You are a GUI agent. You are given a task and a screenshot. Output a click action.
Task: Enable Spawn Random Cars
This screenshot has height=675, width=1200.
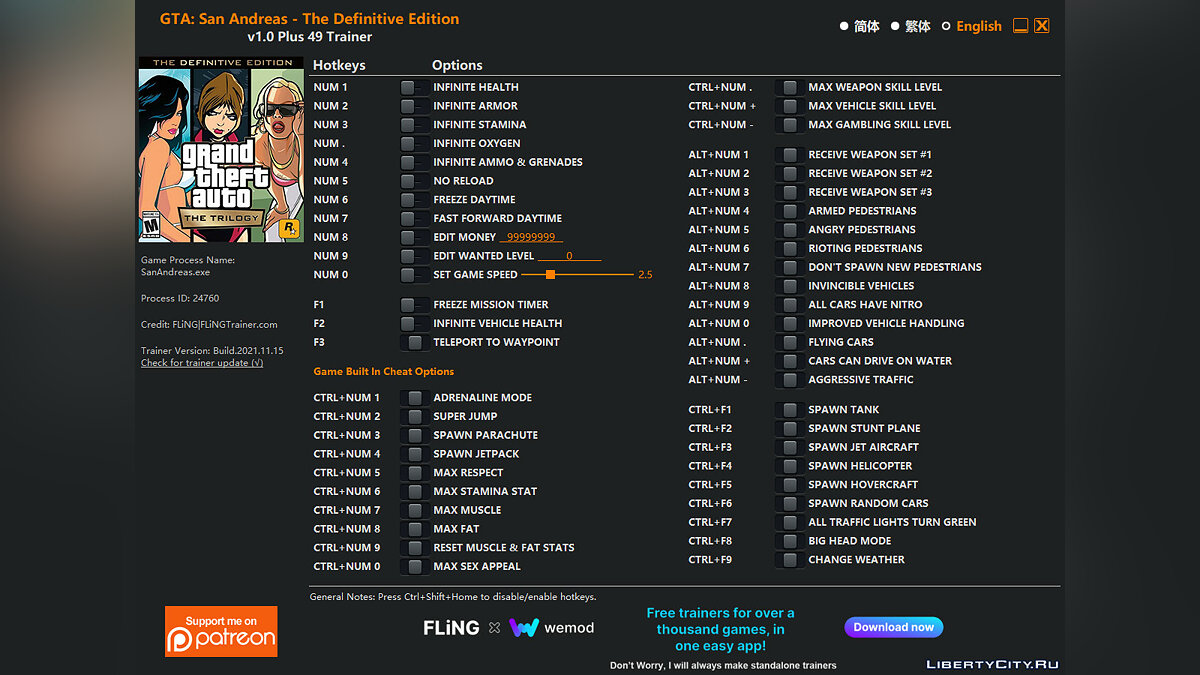pyautogui.click(x=790, y=504)
